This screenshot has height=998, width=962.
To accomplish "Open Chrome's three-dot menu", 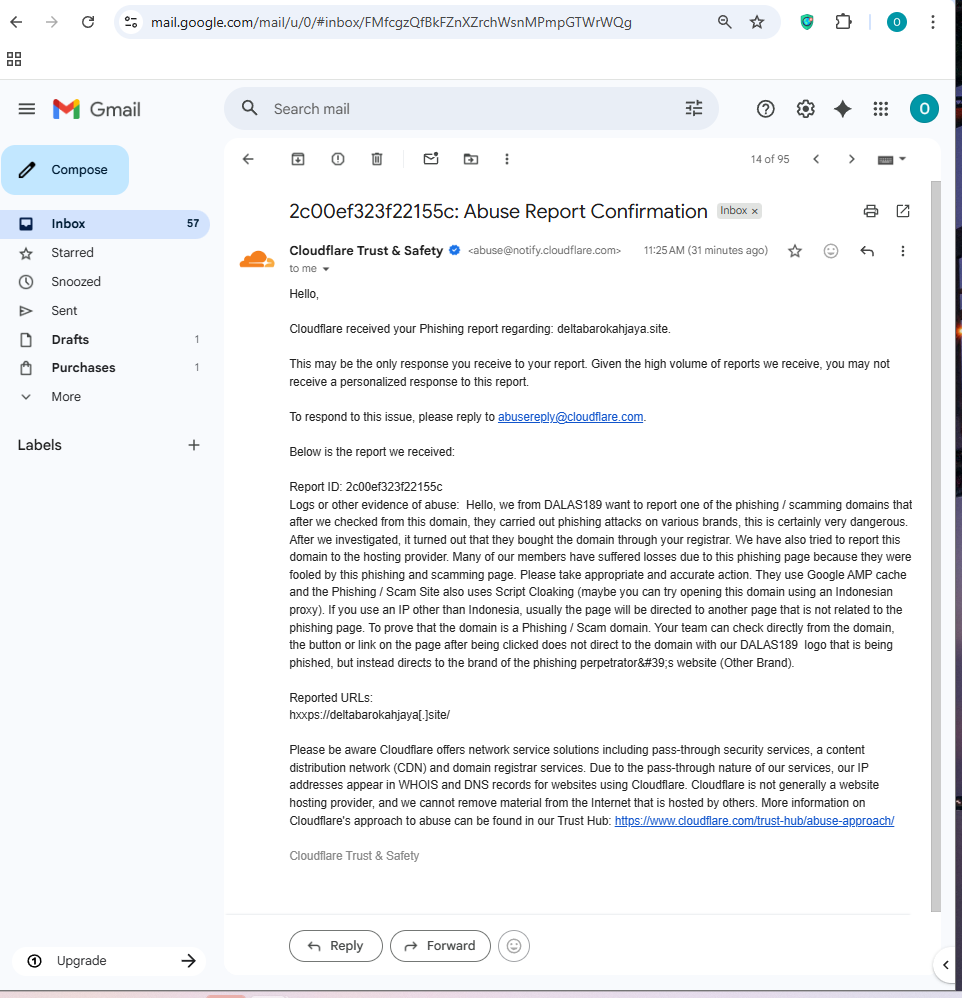I will pyautogui.click(x=932, y=22).
